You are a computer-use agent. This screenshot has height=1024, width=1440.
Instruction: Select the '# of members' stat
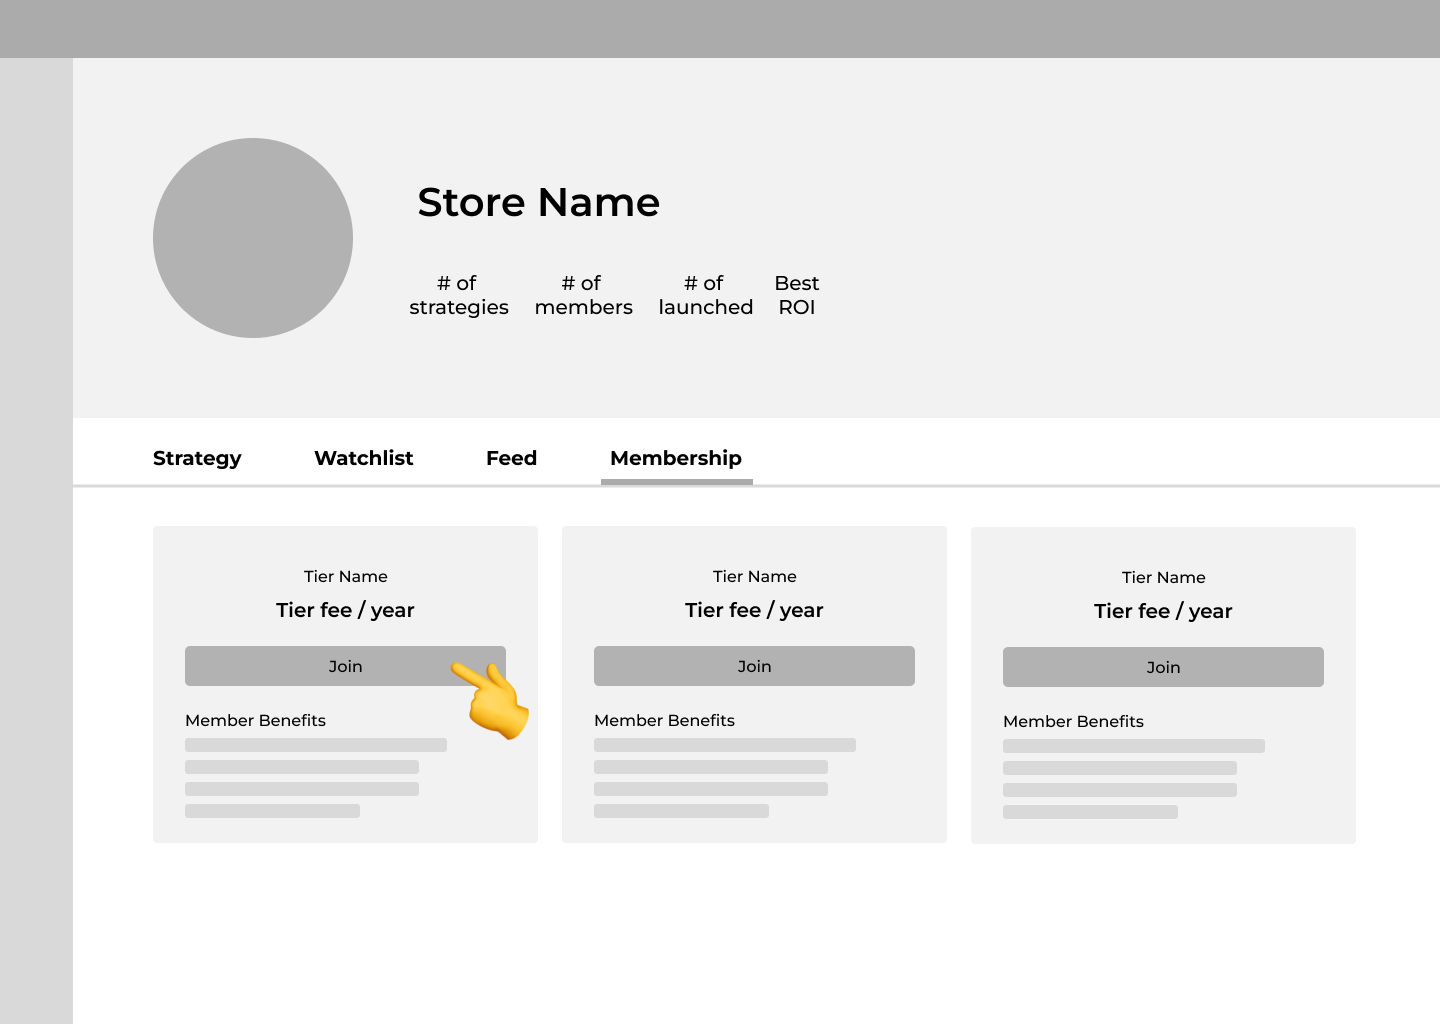pyautogui.click(x=583, y=295)
